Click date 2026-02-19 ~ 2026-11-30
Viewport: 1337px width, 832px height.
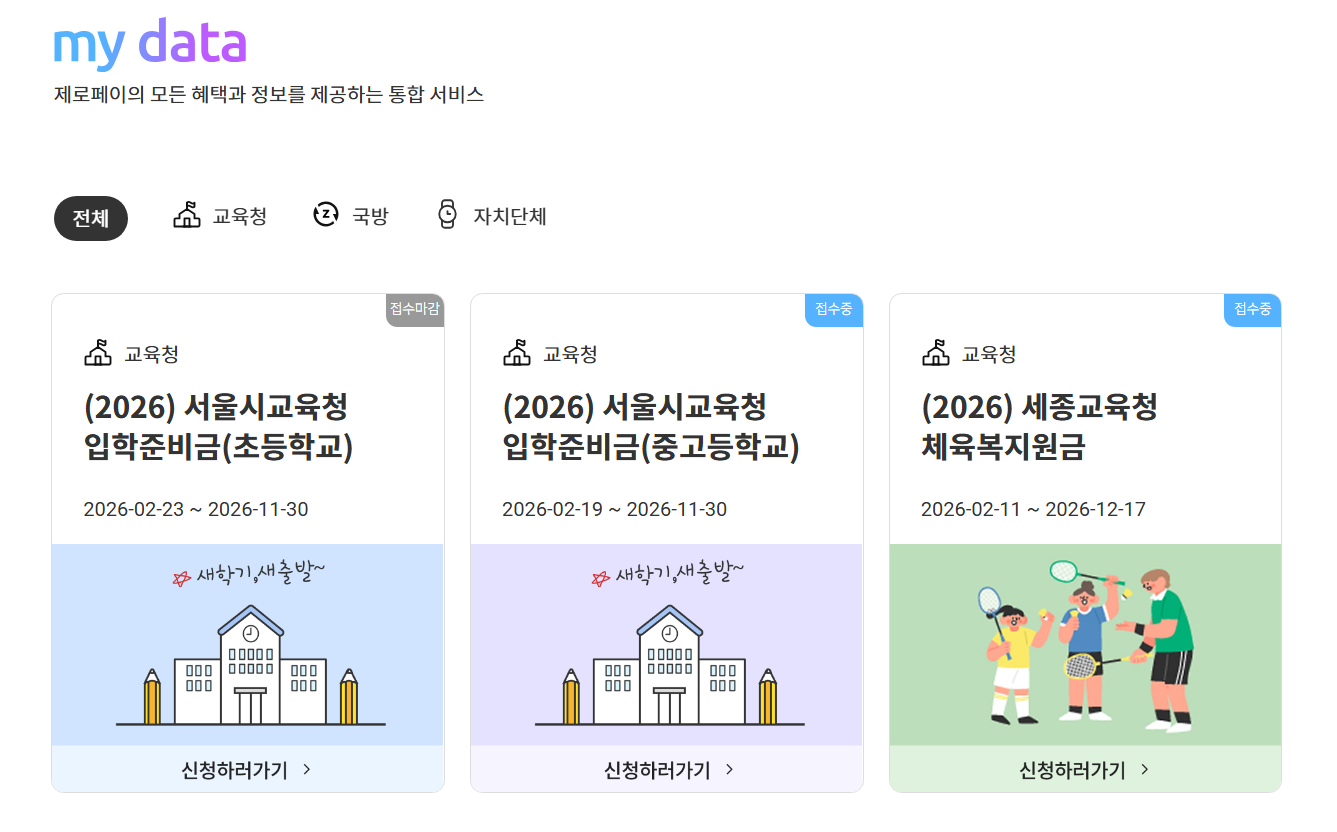click(x=615, y=509)
